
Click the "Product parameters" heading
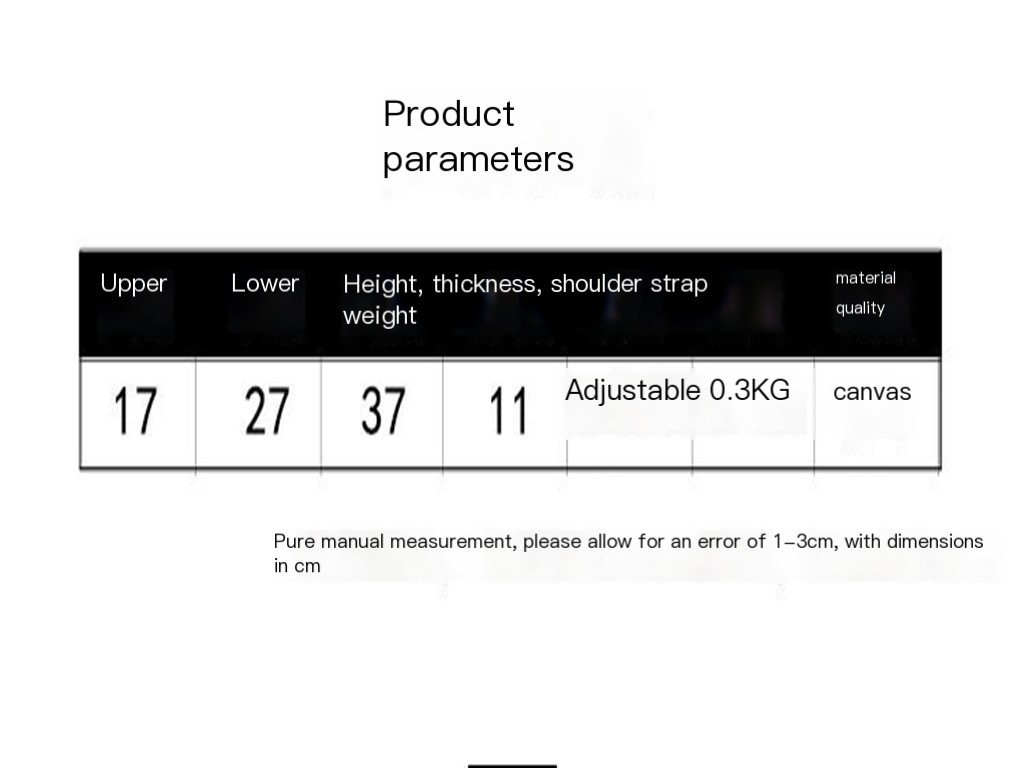[x=478, y=136]
